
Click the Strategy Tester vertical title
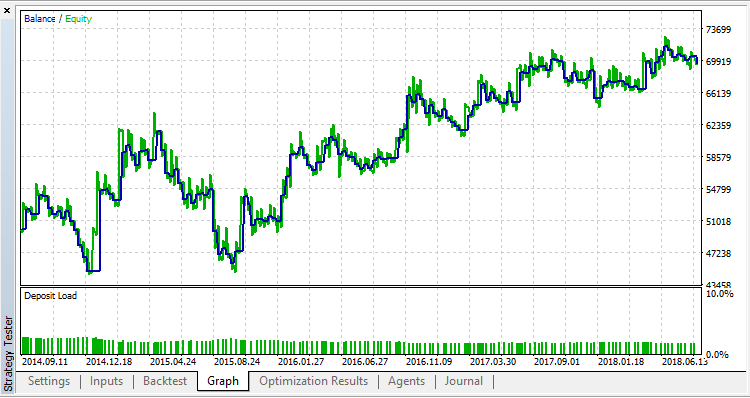coord(8,354)
